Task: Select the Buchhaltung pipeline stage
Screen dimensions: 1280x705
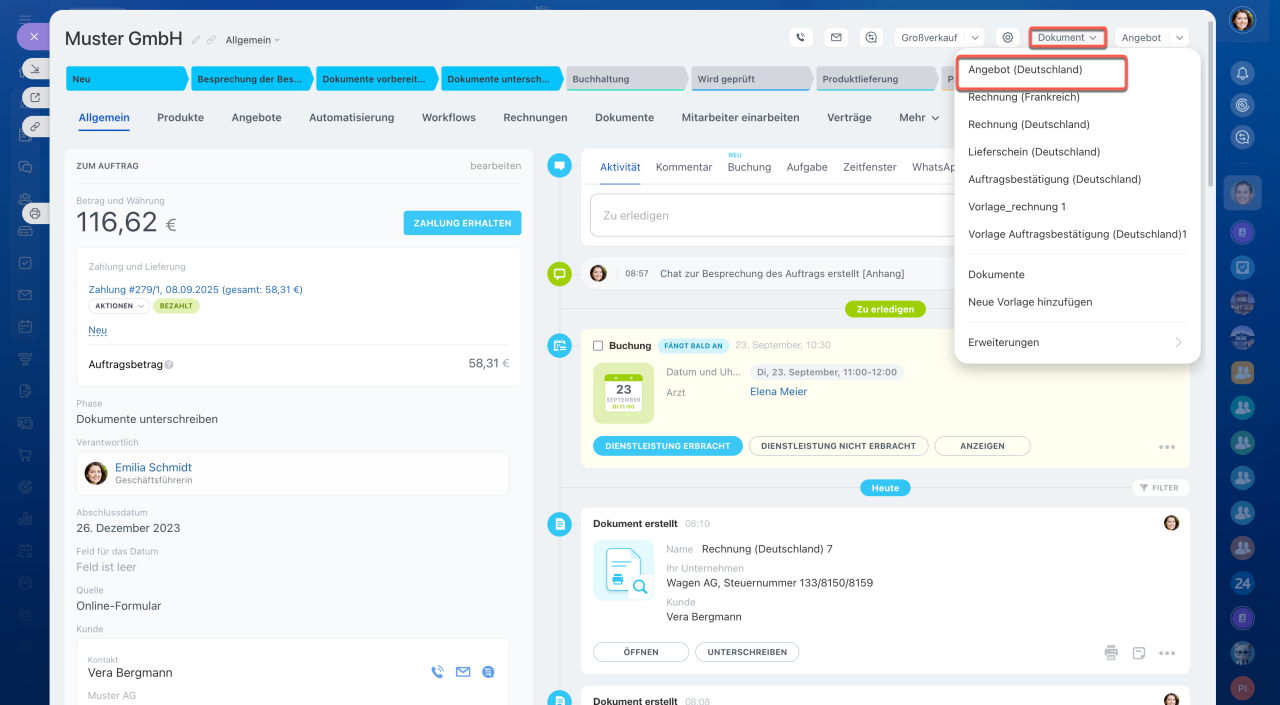Action: click(626, 79)
